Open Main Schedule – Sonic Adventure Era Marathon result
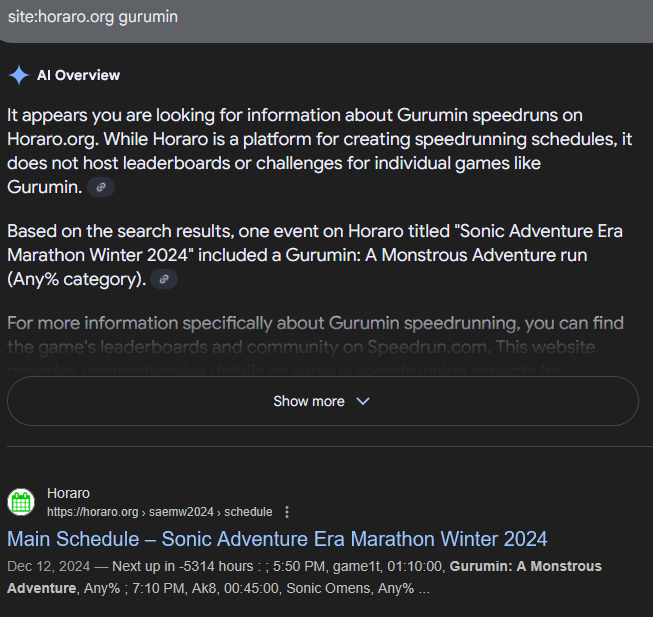Viewport: 653px width, 617px height. [277, 539]
